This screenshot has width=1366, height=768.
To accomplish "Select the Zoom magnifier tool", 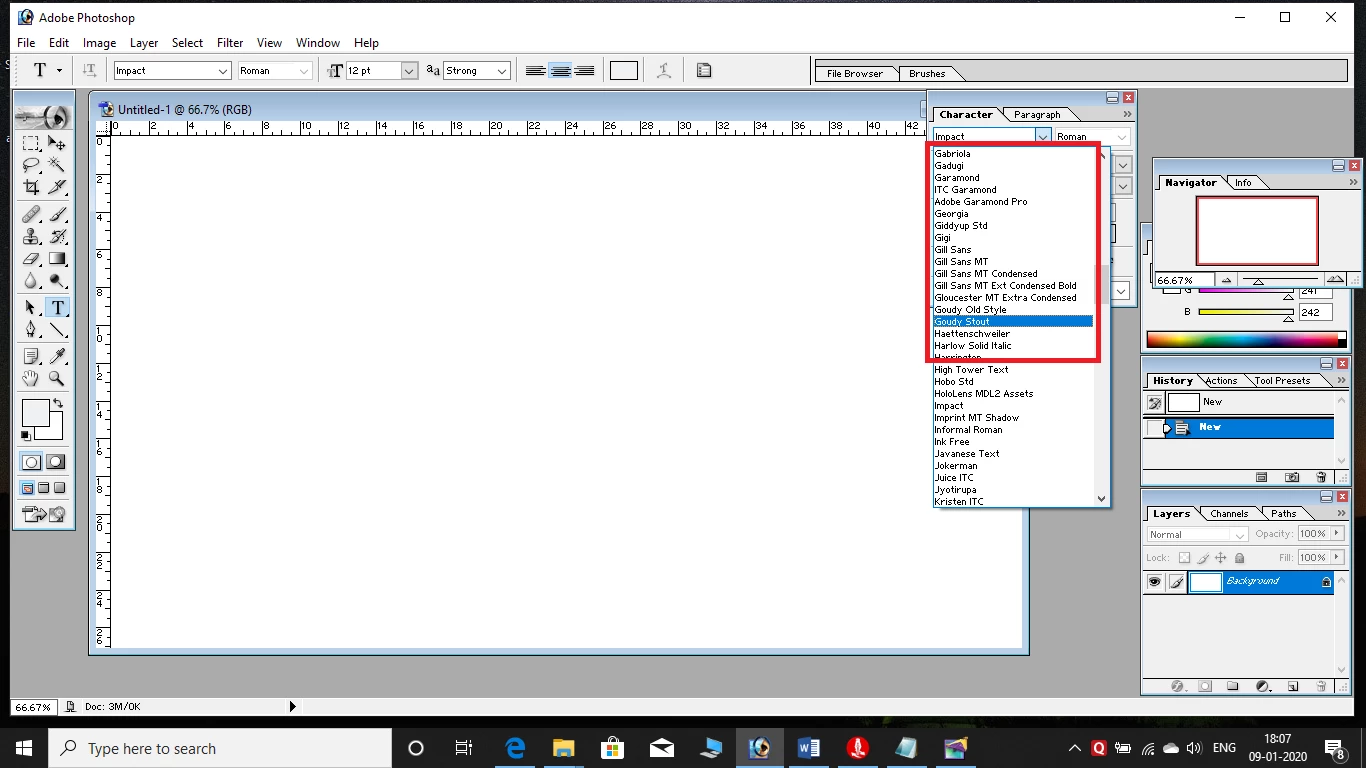I will pos(57,378).
